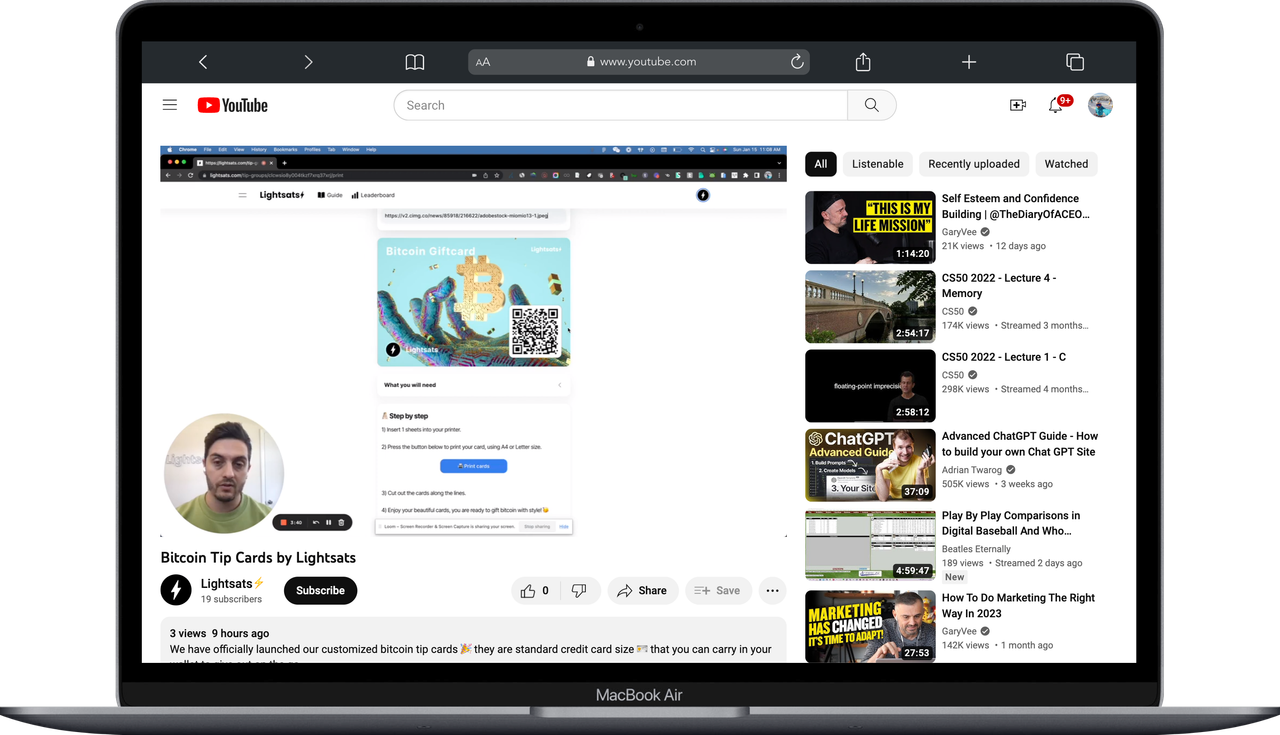Viewport: 1280px width, 735px height.
Task: Open the Adrian Twarog channel name
Action: [x=972, y=470]
